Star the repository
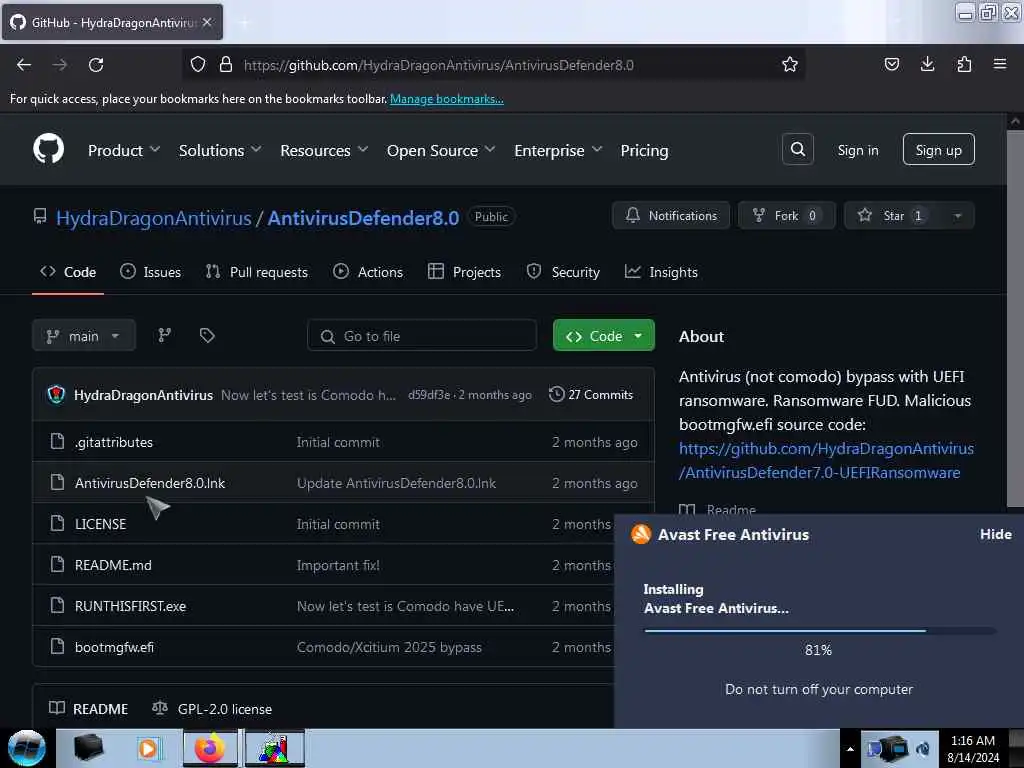Image resolution: width=1024 pixels, height=768 pixels. click(x=893, y=216)
